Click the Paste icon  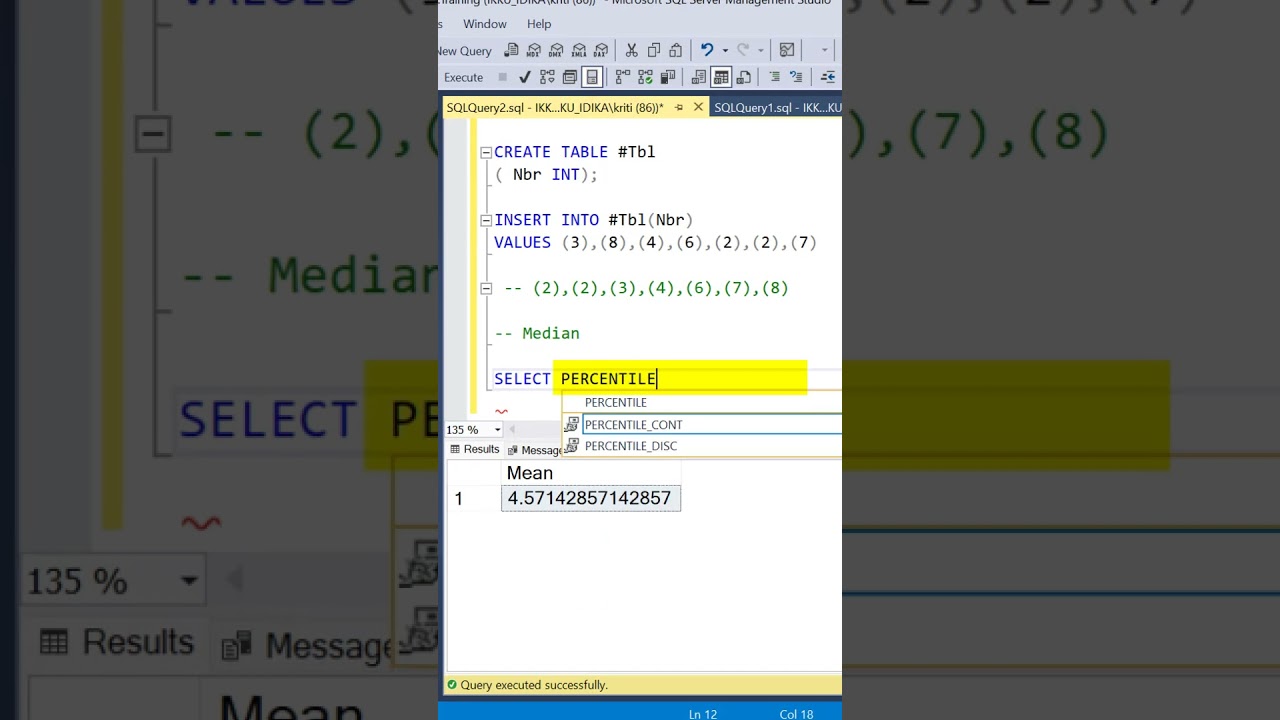tap(675, 50)
